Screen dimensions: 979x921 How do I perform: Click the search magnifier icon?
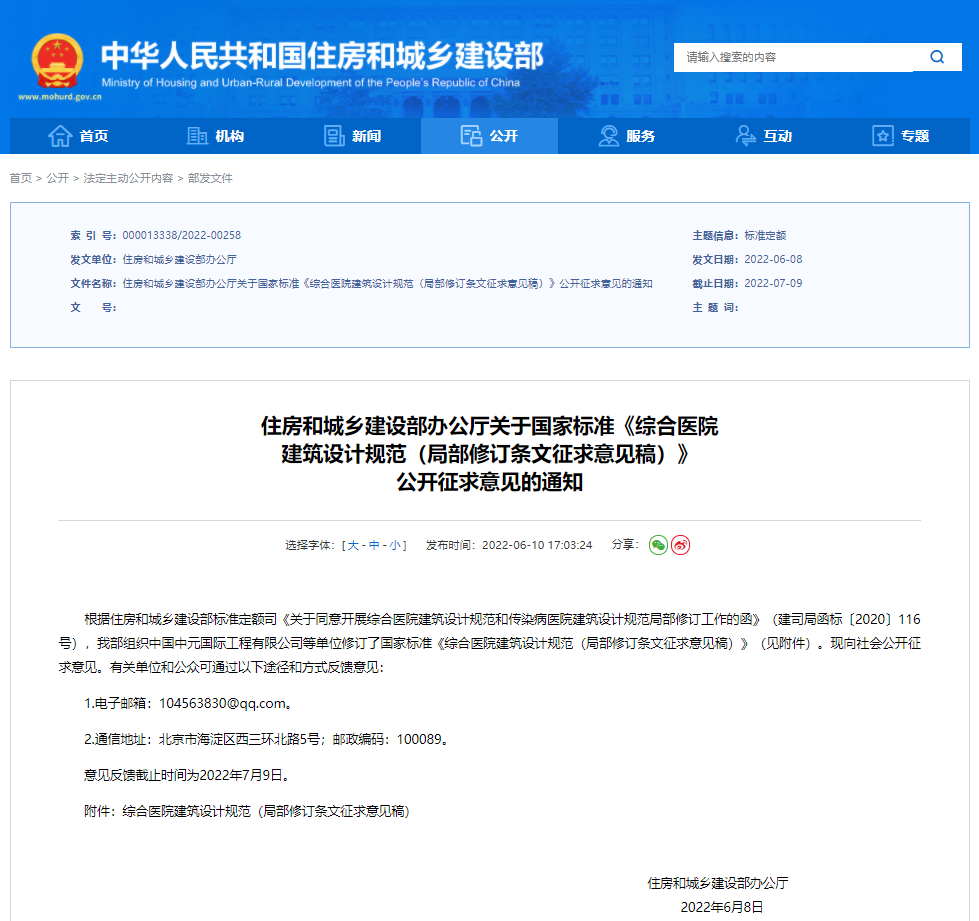pyautogui.click(x=937, y=57)
